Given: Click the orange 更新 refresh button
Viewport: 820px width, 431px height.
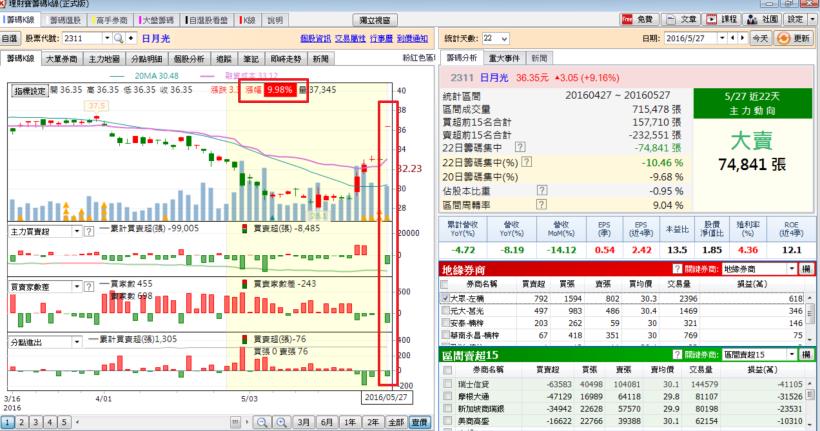Looking at the screenshot, I should 794,38.
